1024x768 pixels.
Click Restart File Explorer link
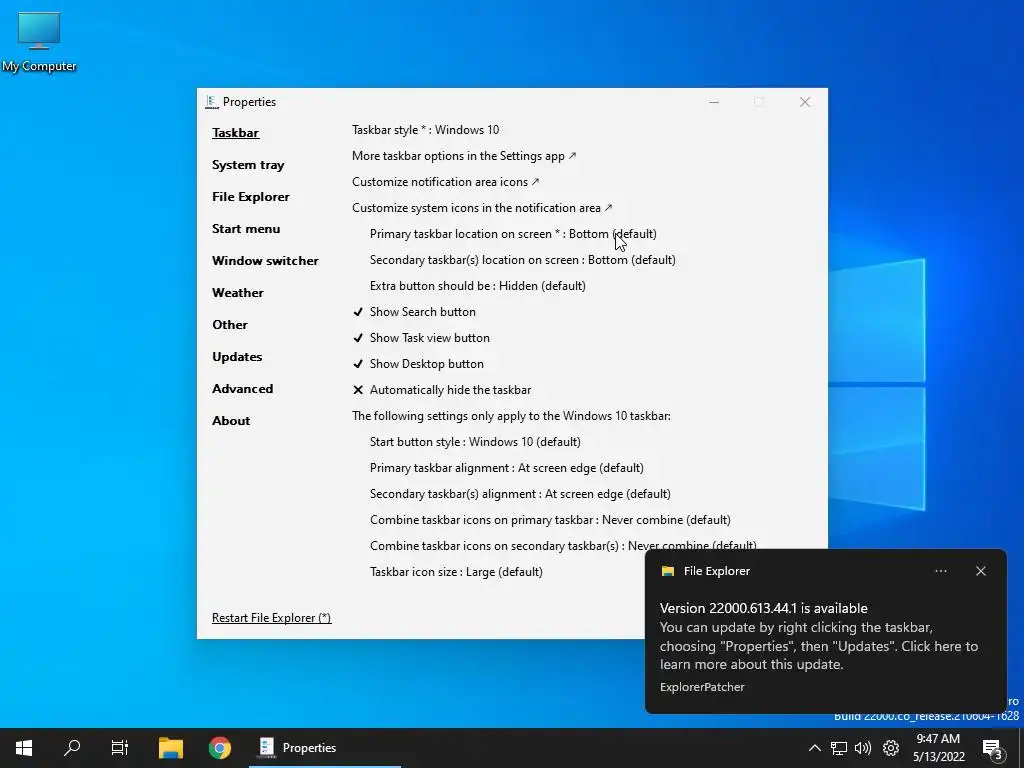(272, 618)
